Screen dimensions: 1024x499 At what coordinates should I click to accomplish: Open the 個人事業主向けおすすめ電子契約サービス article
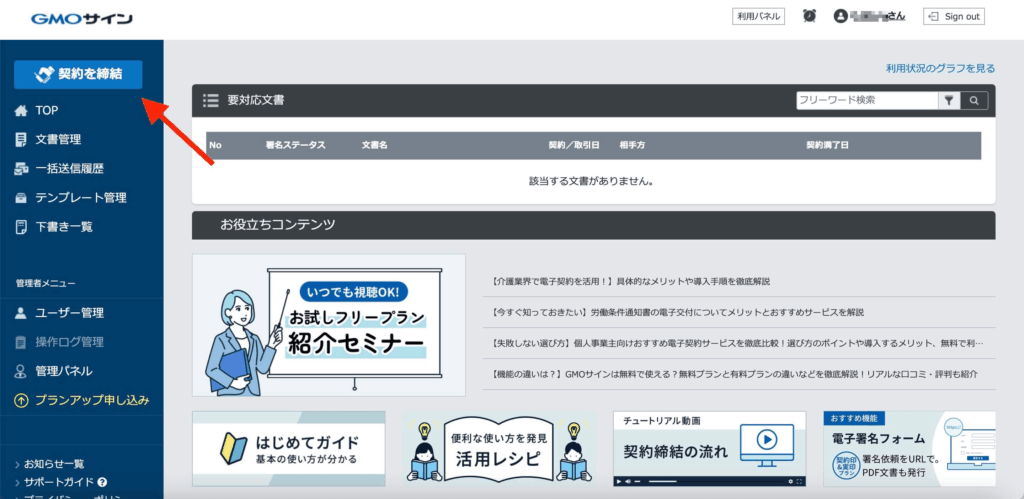click(x=735, y=343)
